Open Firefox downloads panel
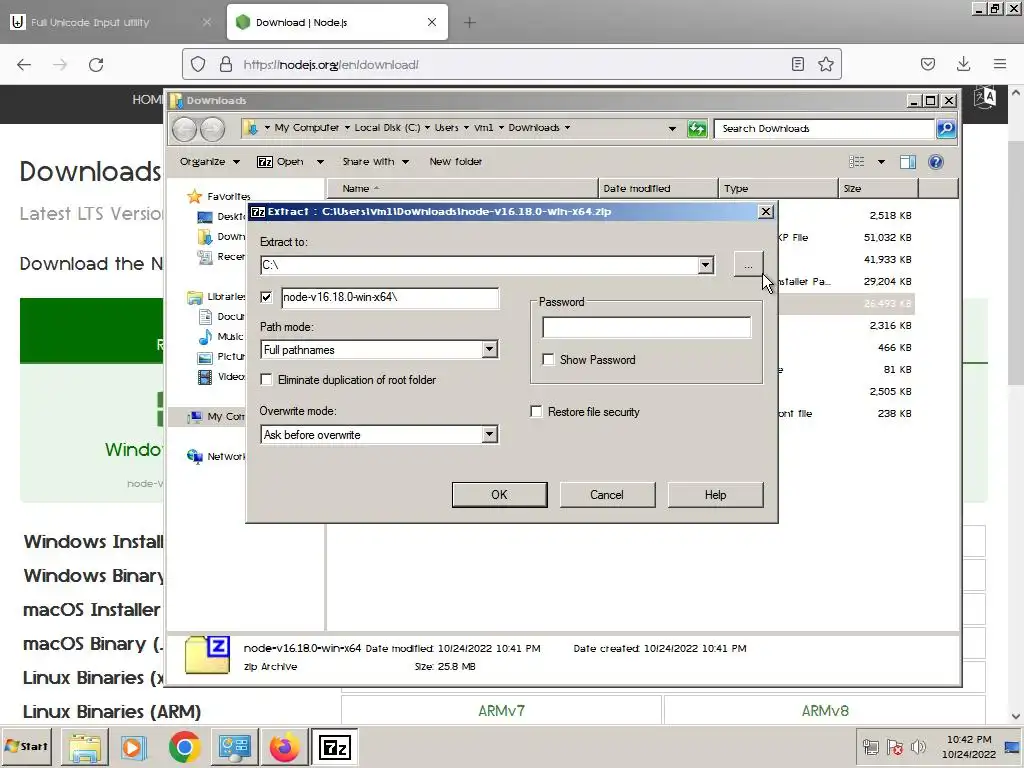Screen dimensions: 1024x768 pyautogui.click(x=963, y=64)
